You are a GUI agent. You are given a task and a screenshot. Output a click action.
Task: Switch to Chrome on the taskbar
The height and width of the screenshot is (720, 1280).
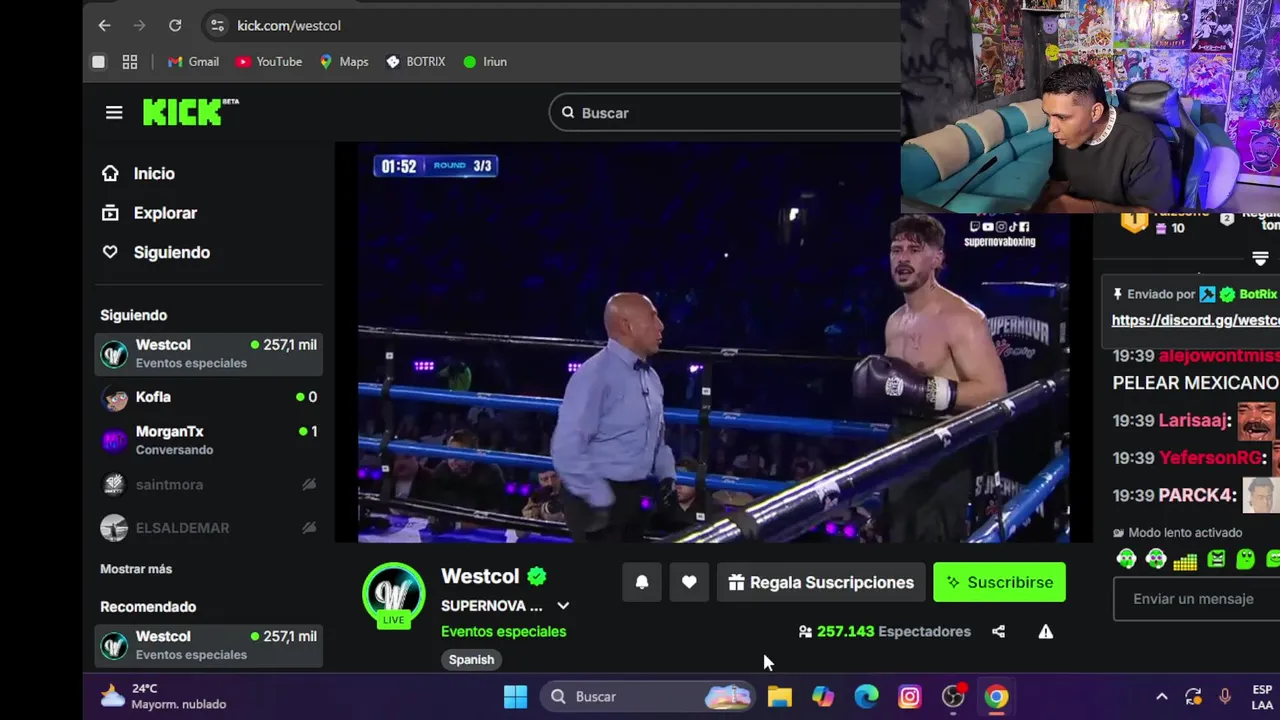click(997, 696)
